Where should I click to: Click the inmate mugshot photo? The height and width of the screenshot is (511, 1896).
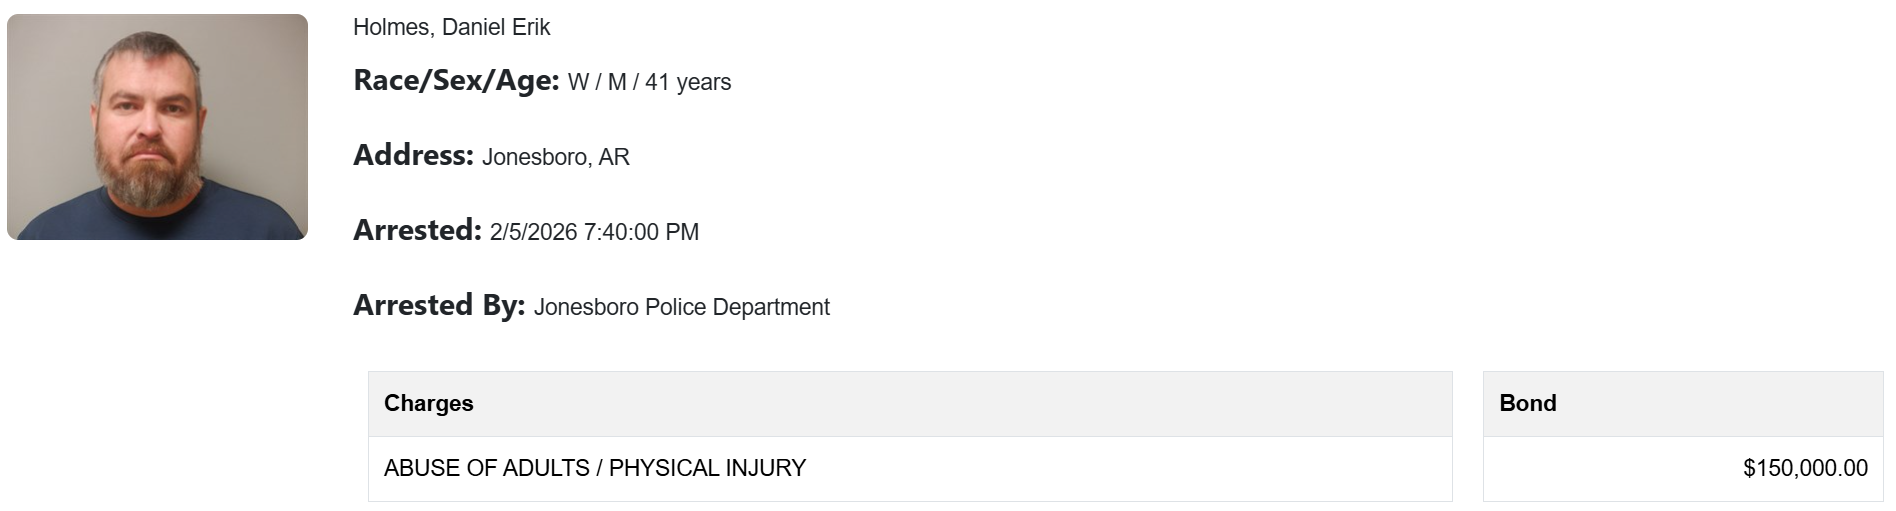tap(157, 127)
